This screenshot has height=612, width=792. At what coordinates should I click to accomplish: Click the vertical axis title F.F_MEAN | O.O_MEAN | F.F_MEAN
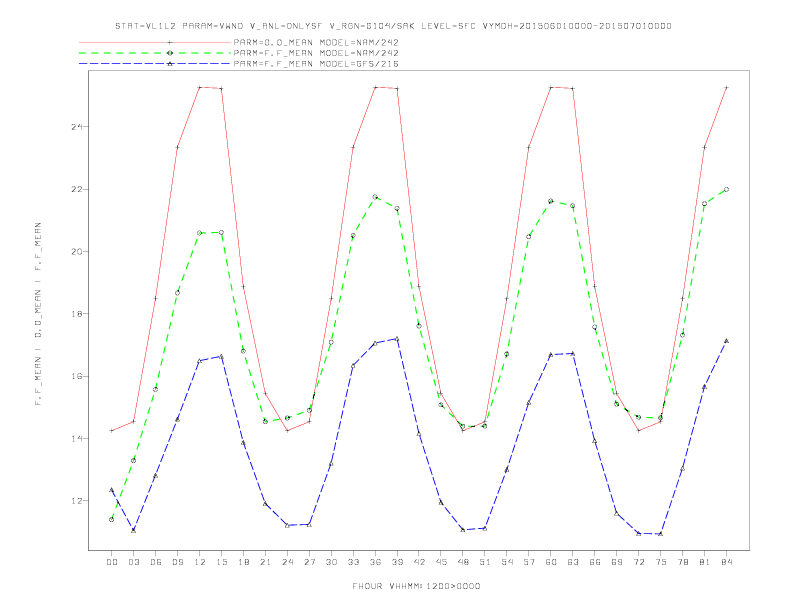coord(38,314)
